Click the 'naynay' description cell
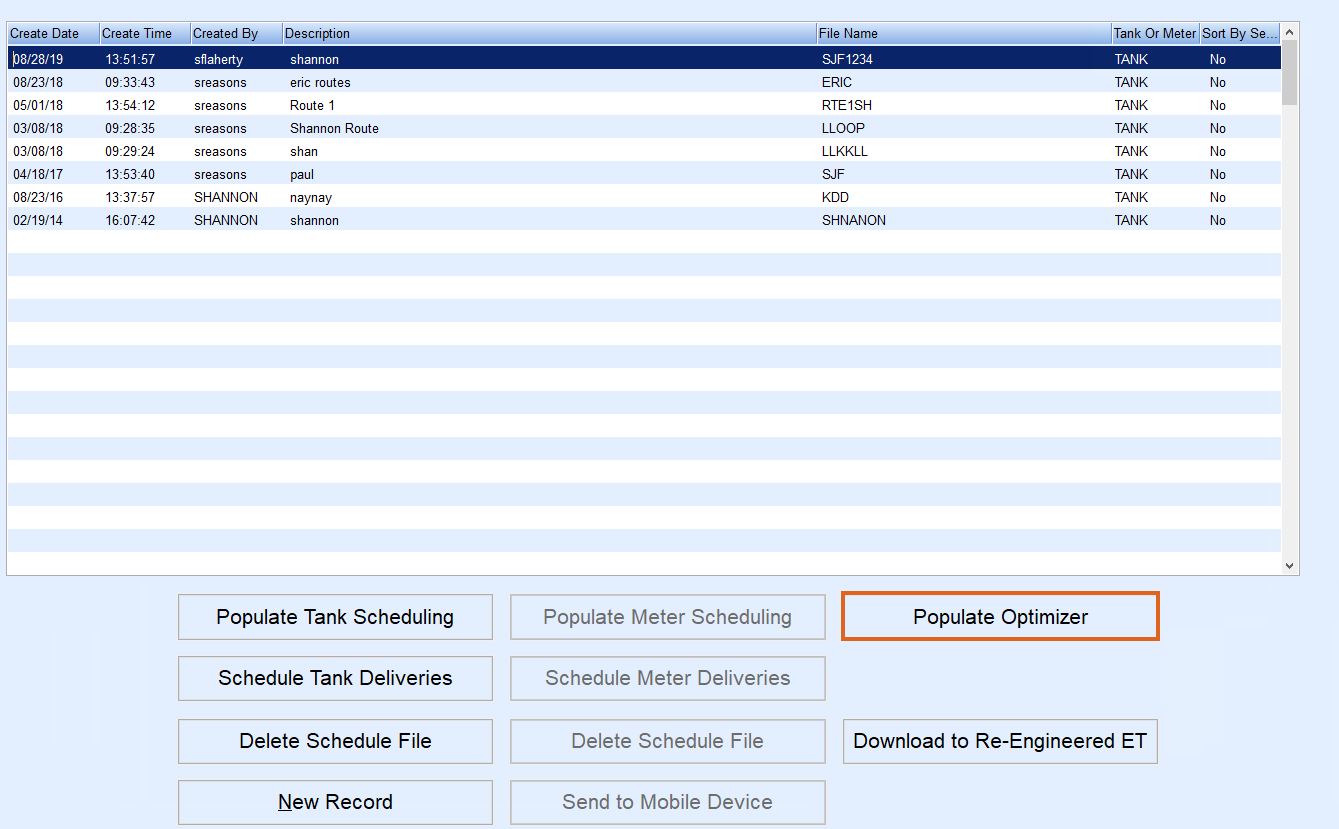The image size is (1339, 829). (311, 197)
